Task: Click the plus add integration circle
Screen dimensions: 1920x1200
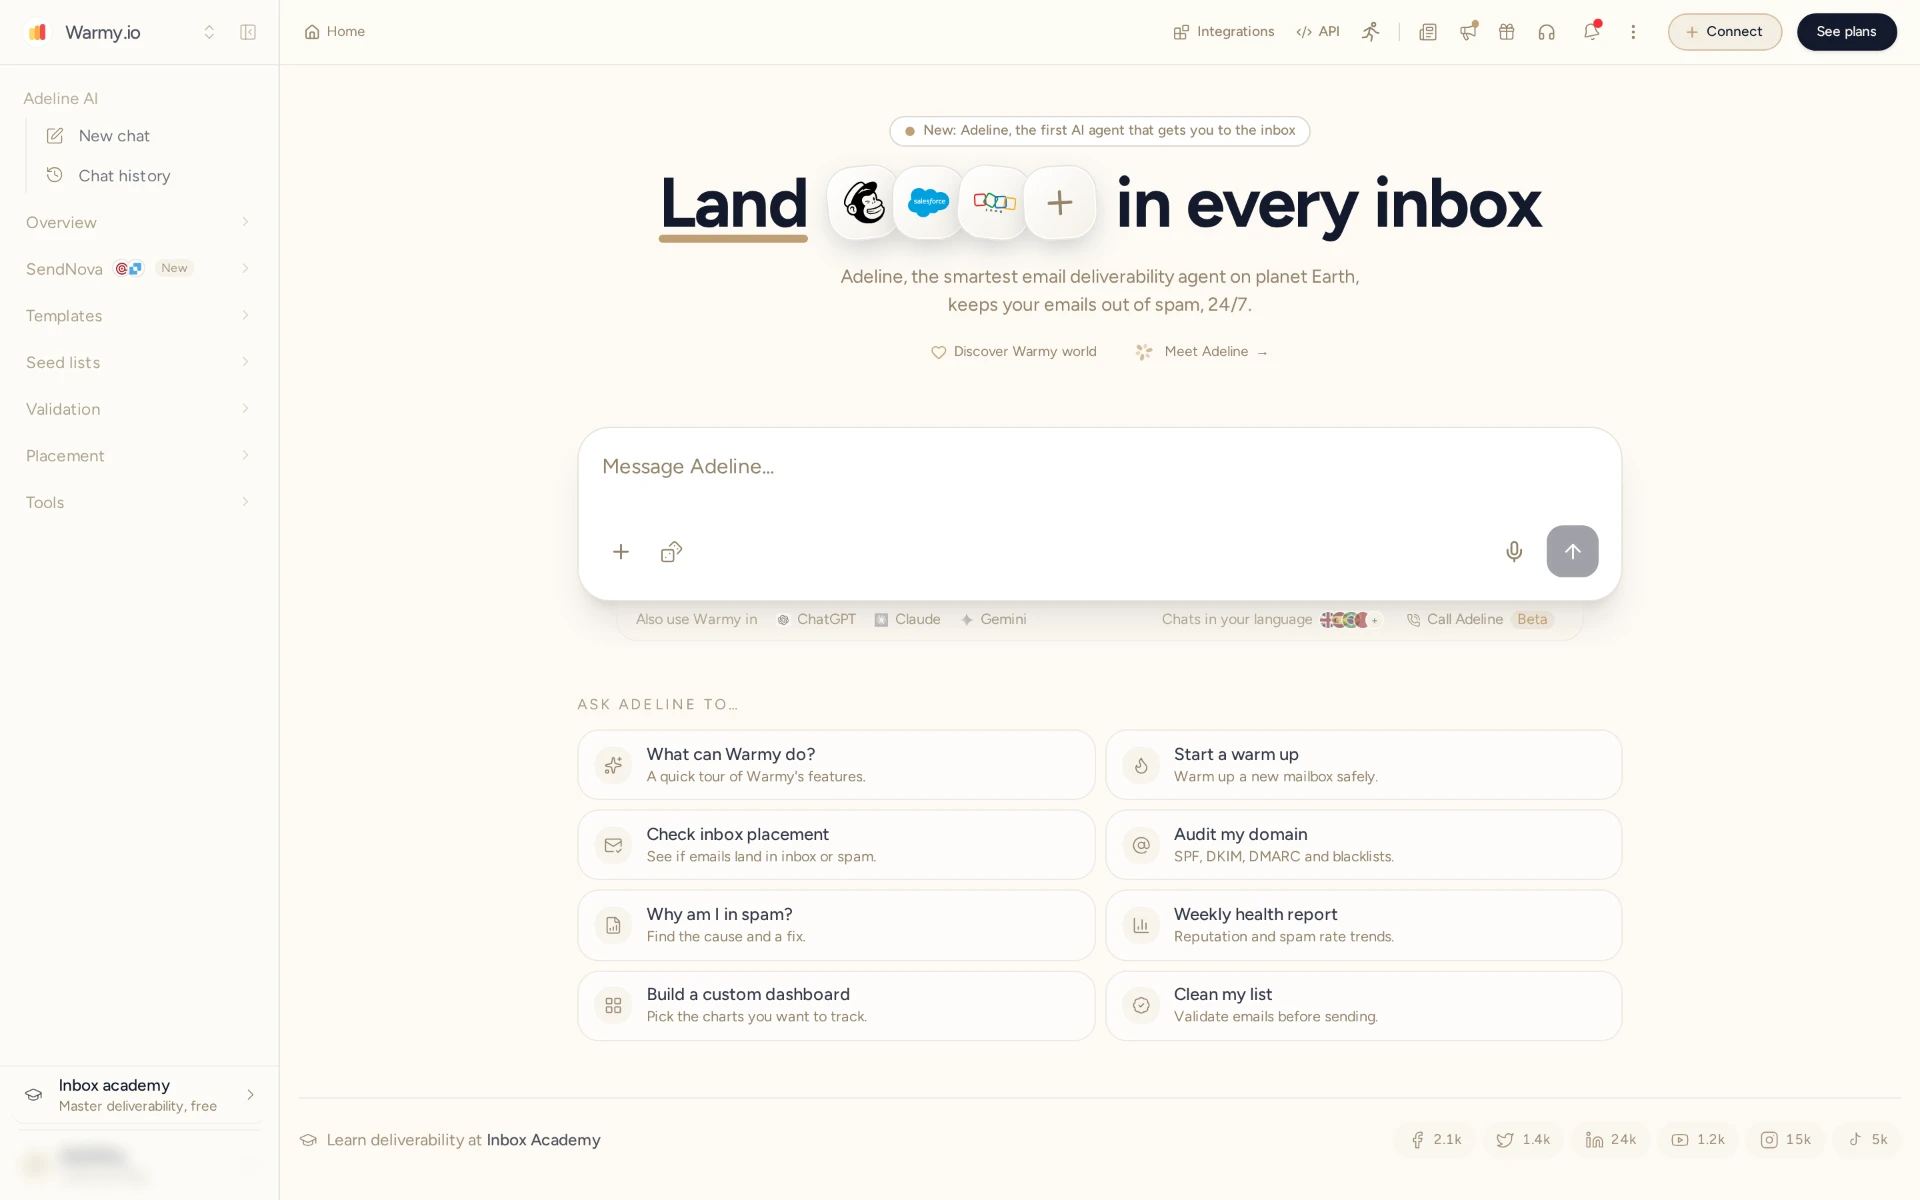Action: (1060, 203)
